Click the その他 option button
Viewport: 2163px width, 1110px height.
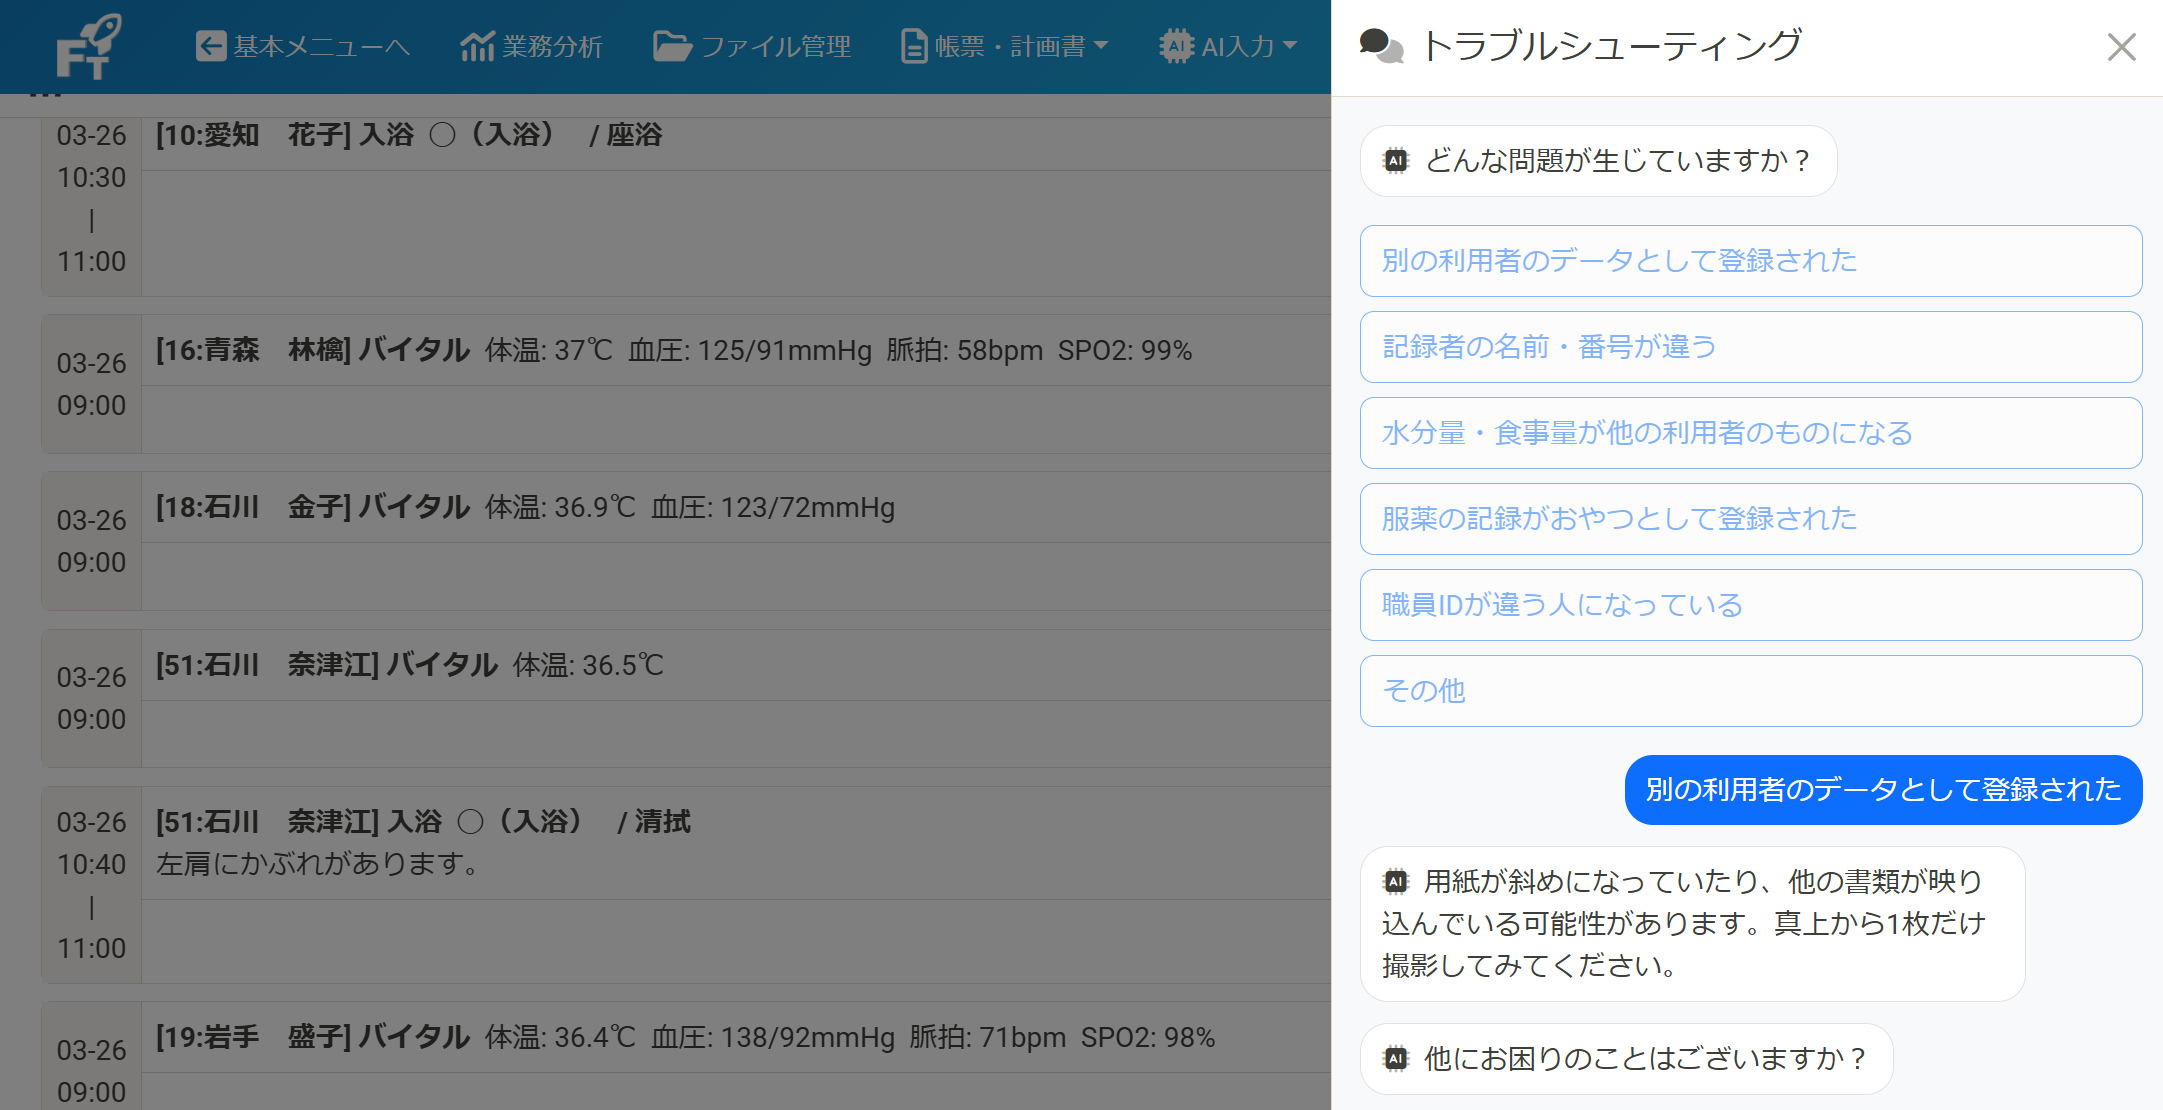tap(1749, 691)
